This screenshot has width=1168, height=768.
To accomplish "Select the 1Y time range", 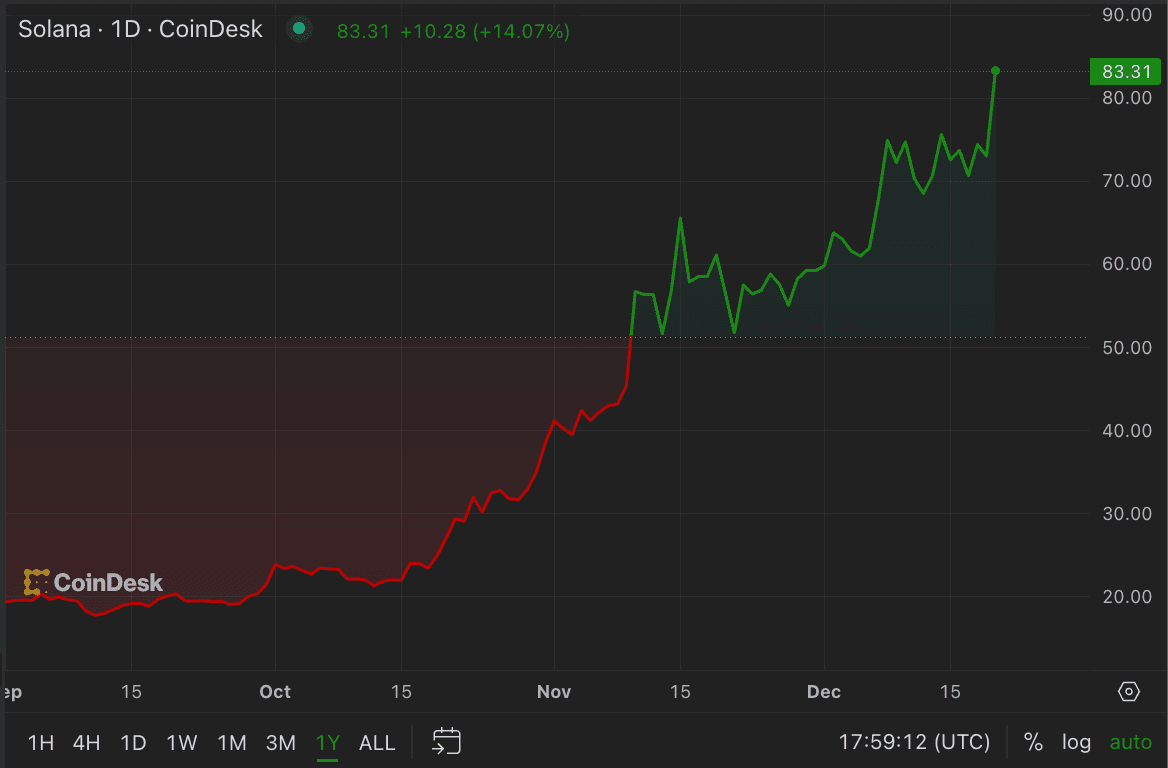I will point(328,743).
